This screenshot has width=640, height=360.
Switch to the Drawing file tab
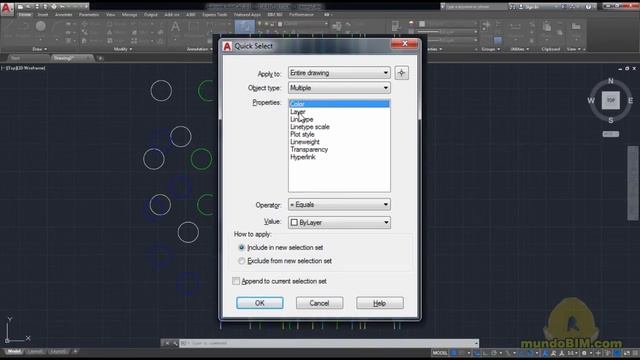[x=72, y=58]
